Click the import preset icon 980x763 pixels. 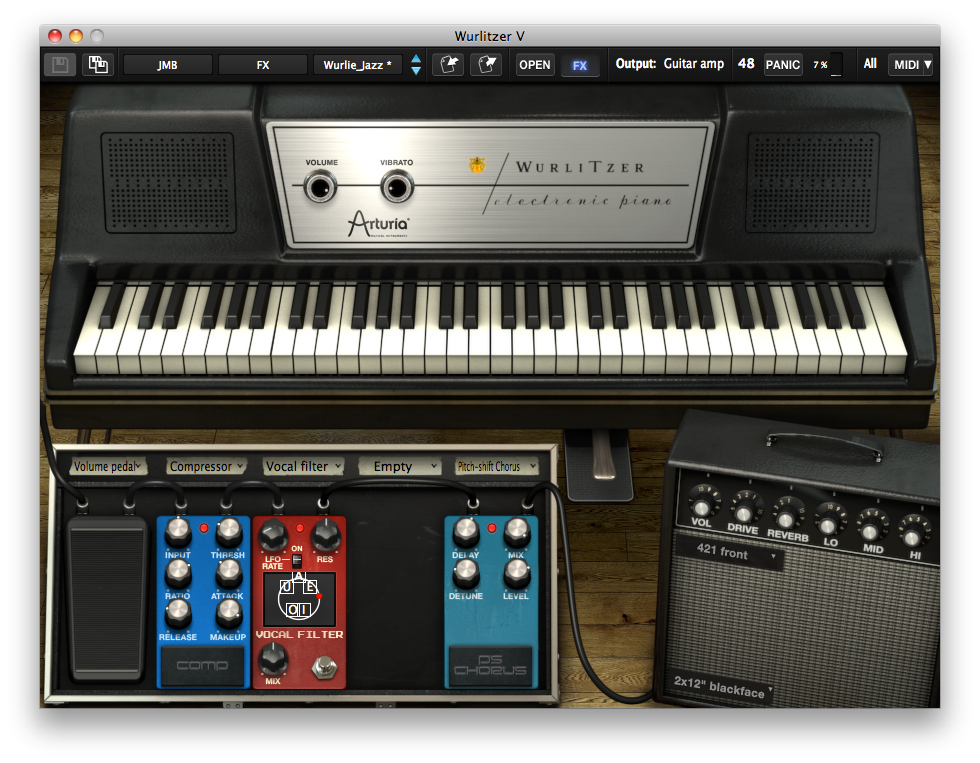(x=448, y=64)
